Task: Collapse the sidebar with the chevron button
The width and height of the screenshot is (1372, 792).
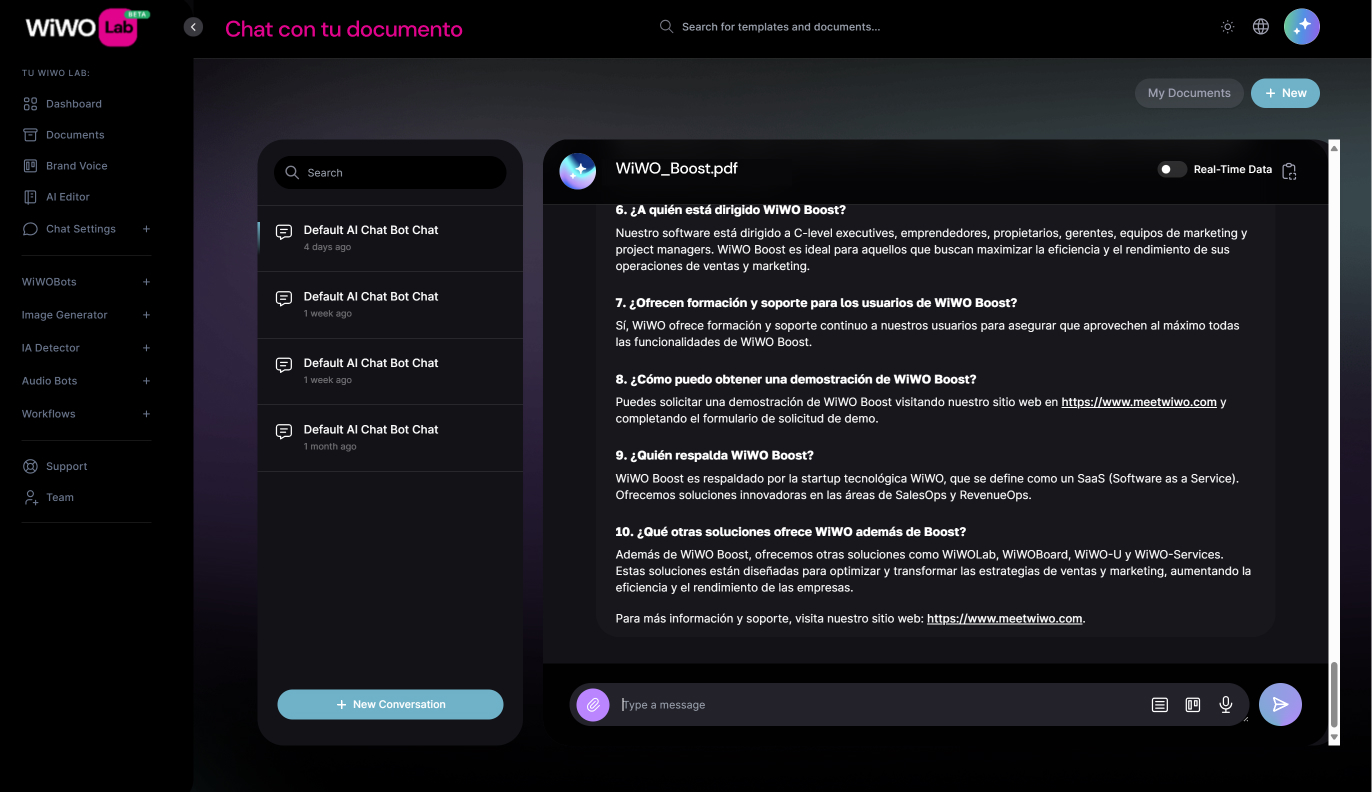Action: click(193, 27)
